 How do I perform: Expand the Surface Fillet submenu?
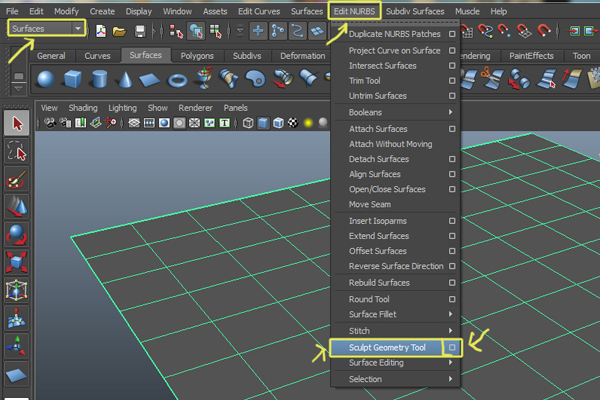point(396,314)
